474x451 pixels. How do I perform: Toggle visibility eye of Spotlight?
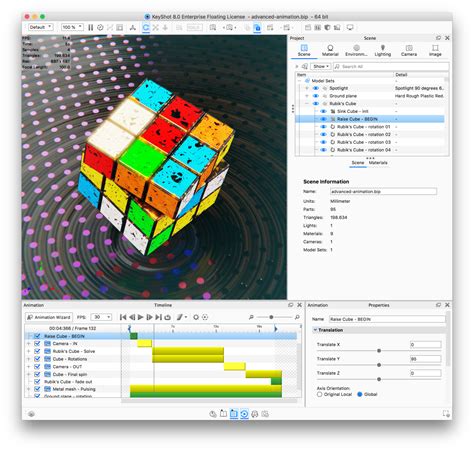316,88
